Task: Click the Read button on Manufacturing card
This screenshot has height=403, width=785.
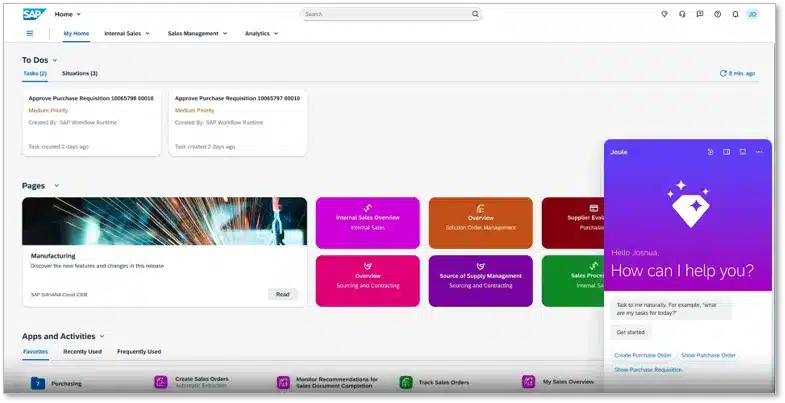Action: point(283,294)
